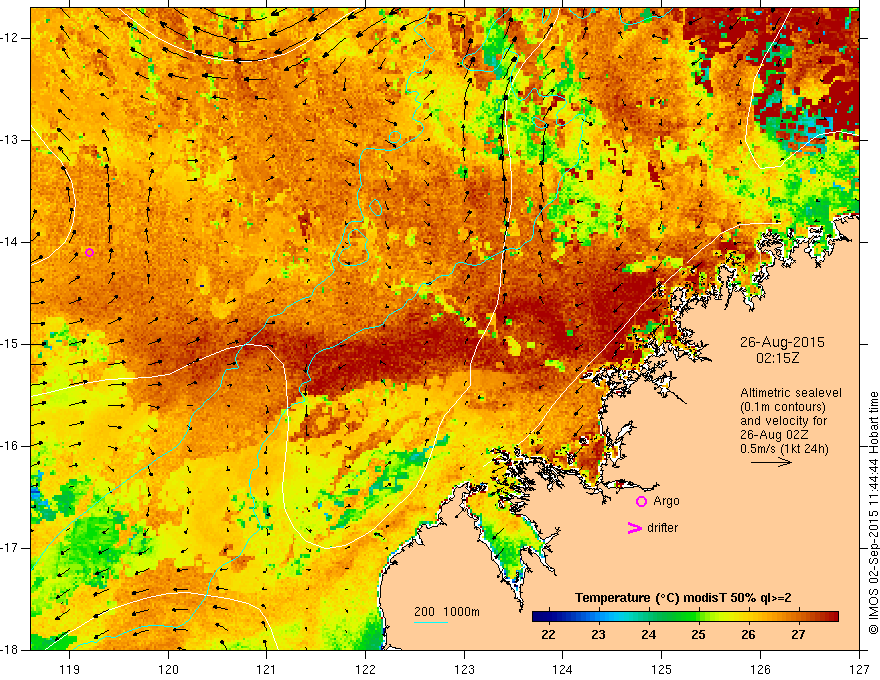This screenshot has width=880, height=680.
Task: Click the "02:15Z" time label
Action: pos(778,358)
